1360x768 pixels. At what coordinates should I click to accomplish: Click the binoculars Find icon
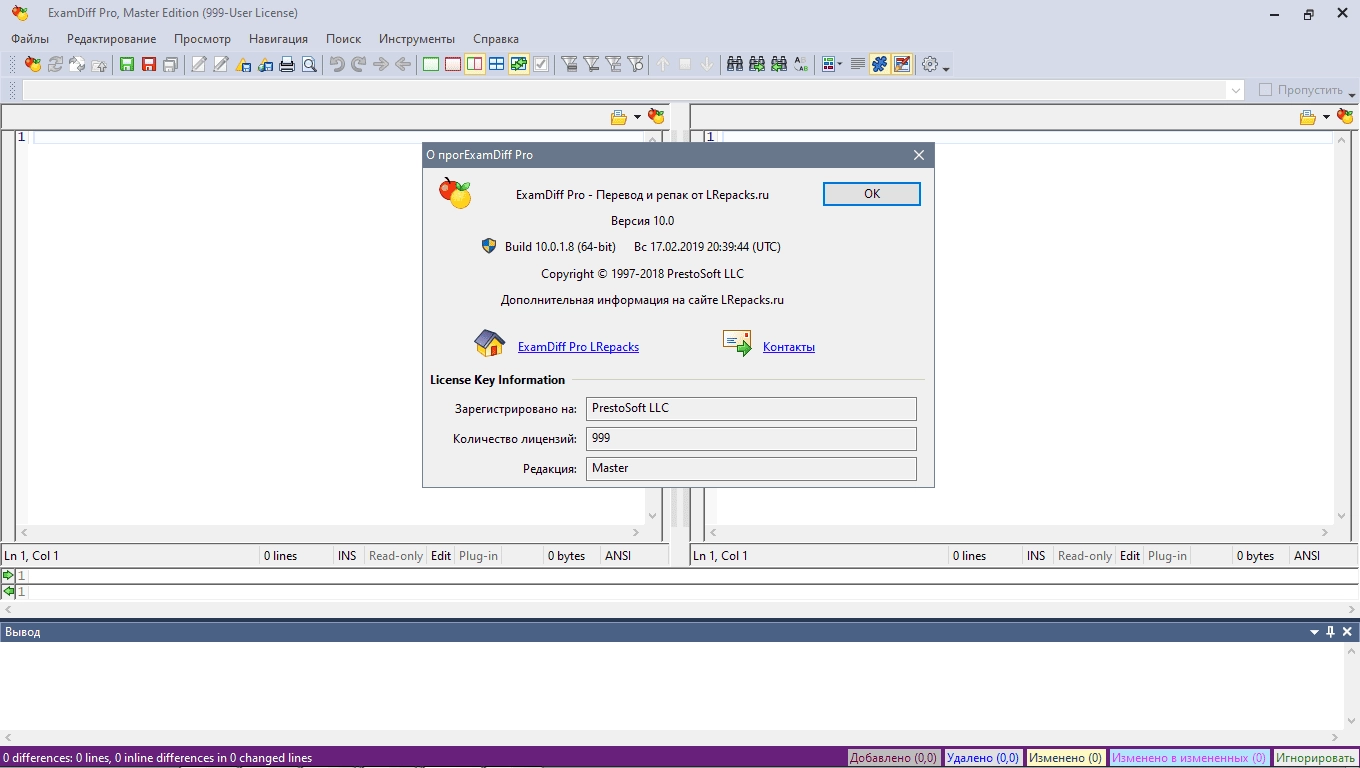click(735, 64)
